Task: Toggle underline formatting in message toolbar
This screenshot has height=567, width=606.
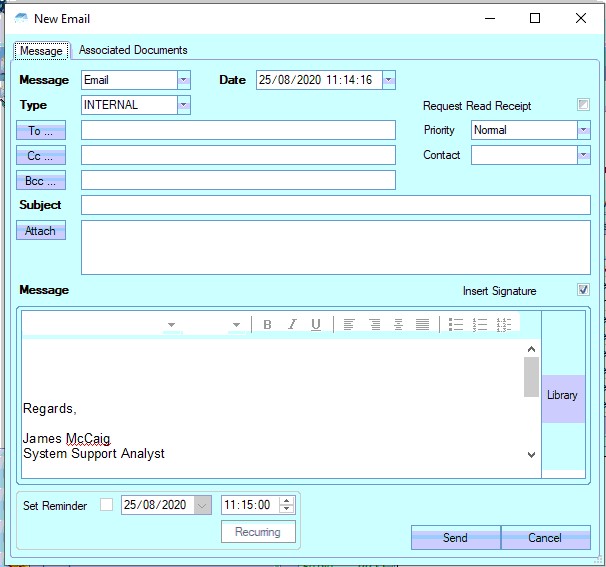Action: 316,324
